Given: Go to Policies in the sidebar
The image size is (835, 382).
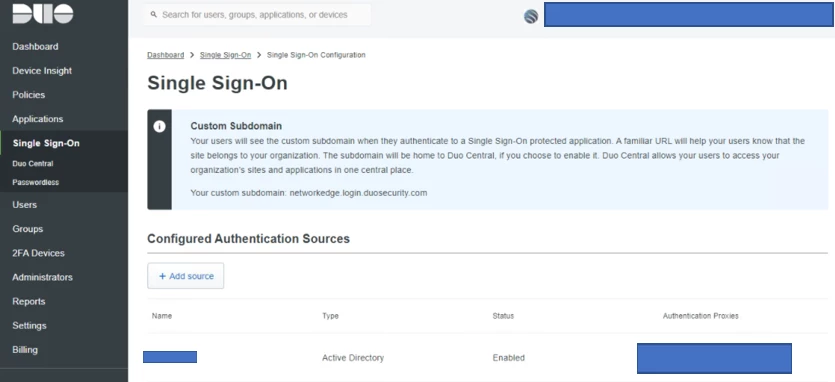Looking at the screenshot, I should pos(29,95).
